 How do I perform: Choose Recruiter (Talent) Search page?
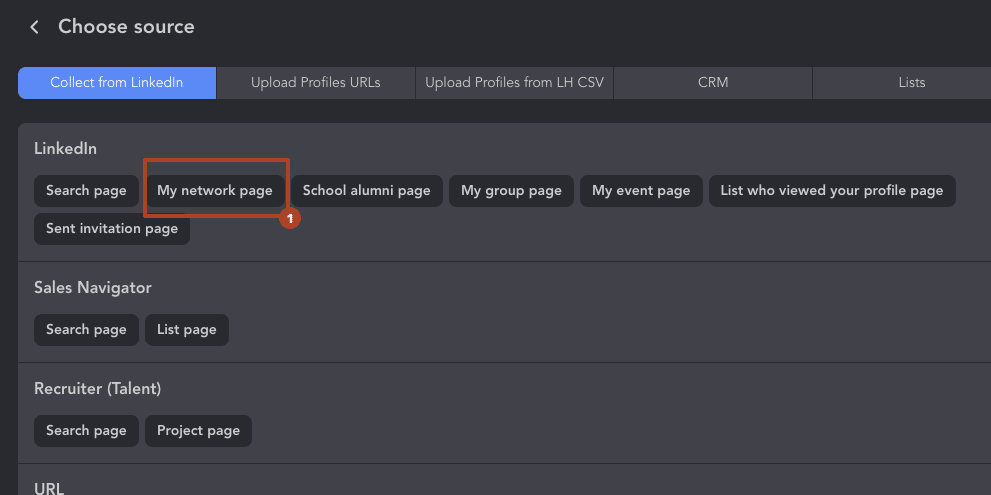click(86, 431)
